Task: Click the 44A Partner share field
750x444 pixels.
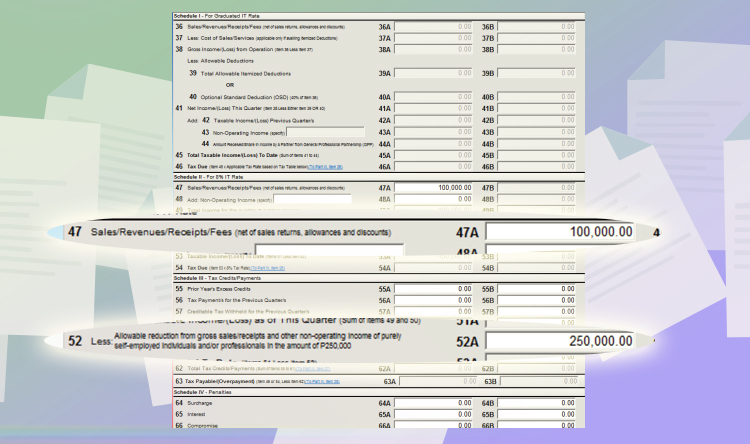Action: [433, 144]
